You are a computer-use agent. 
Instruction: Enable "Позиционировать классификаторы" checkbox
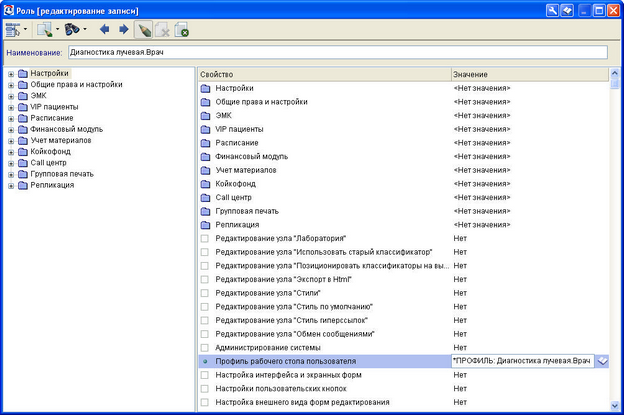click(205, 266)
